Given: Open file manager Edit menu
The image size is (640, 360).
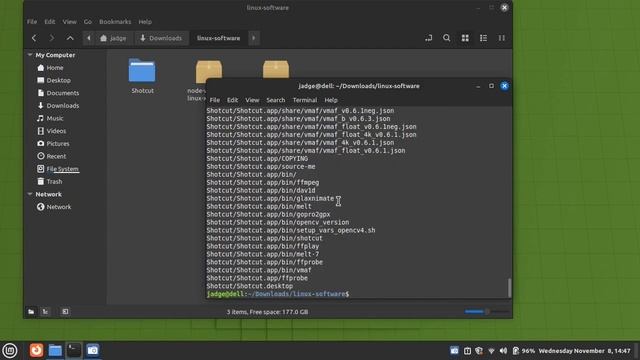Looking at the screenshot, I should tap(50, 22).
